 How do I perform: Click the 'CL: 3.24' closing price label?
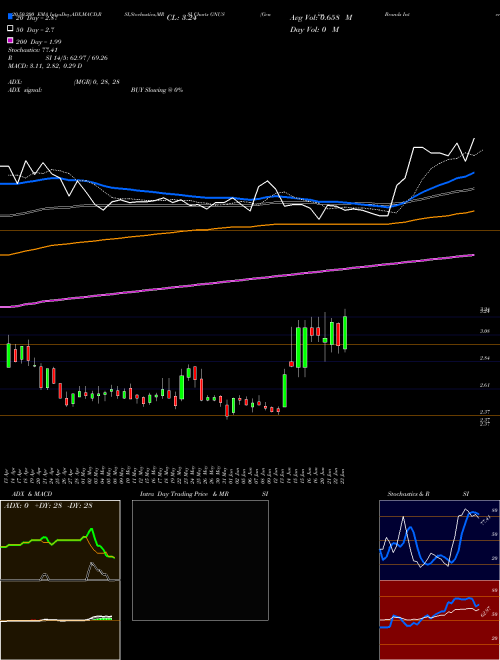[181, 18]
